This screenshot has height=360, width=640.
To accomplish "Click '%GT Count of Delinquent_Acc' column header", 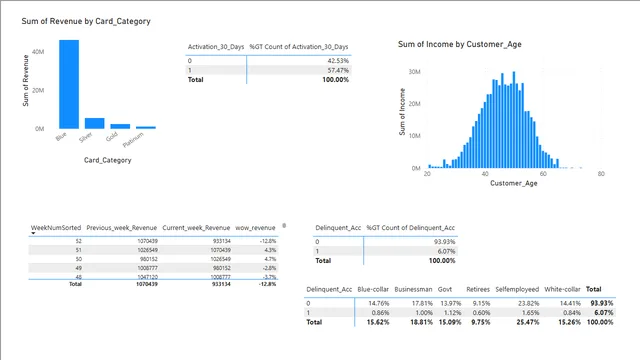I will coord(410,228).
